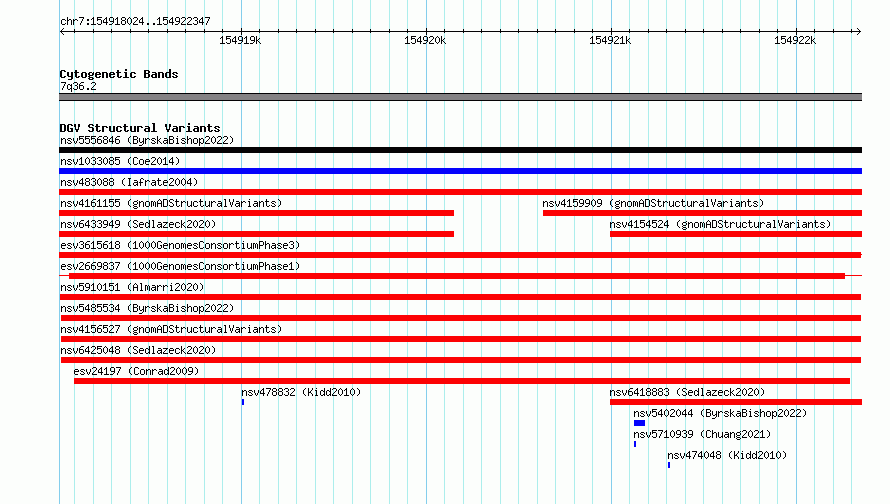Open the nsv4156527 (gnomADStructuralVariants) label
Viewport: 890px width, 504px height.
[x=171, y=329]
